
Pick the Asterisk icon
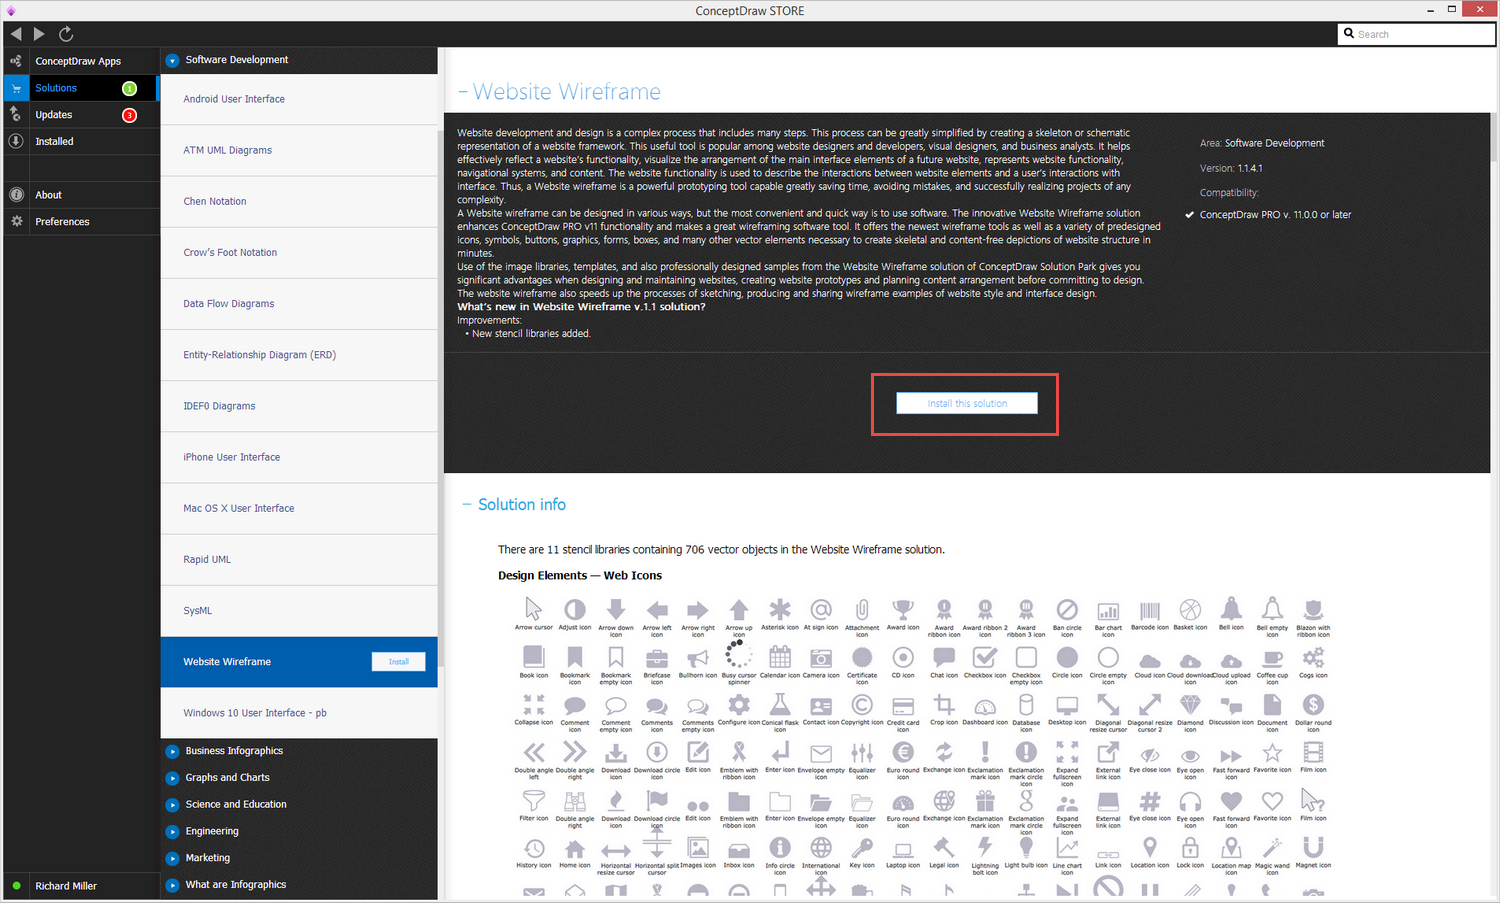coord(780,609)
